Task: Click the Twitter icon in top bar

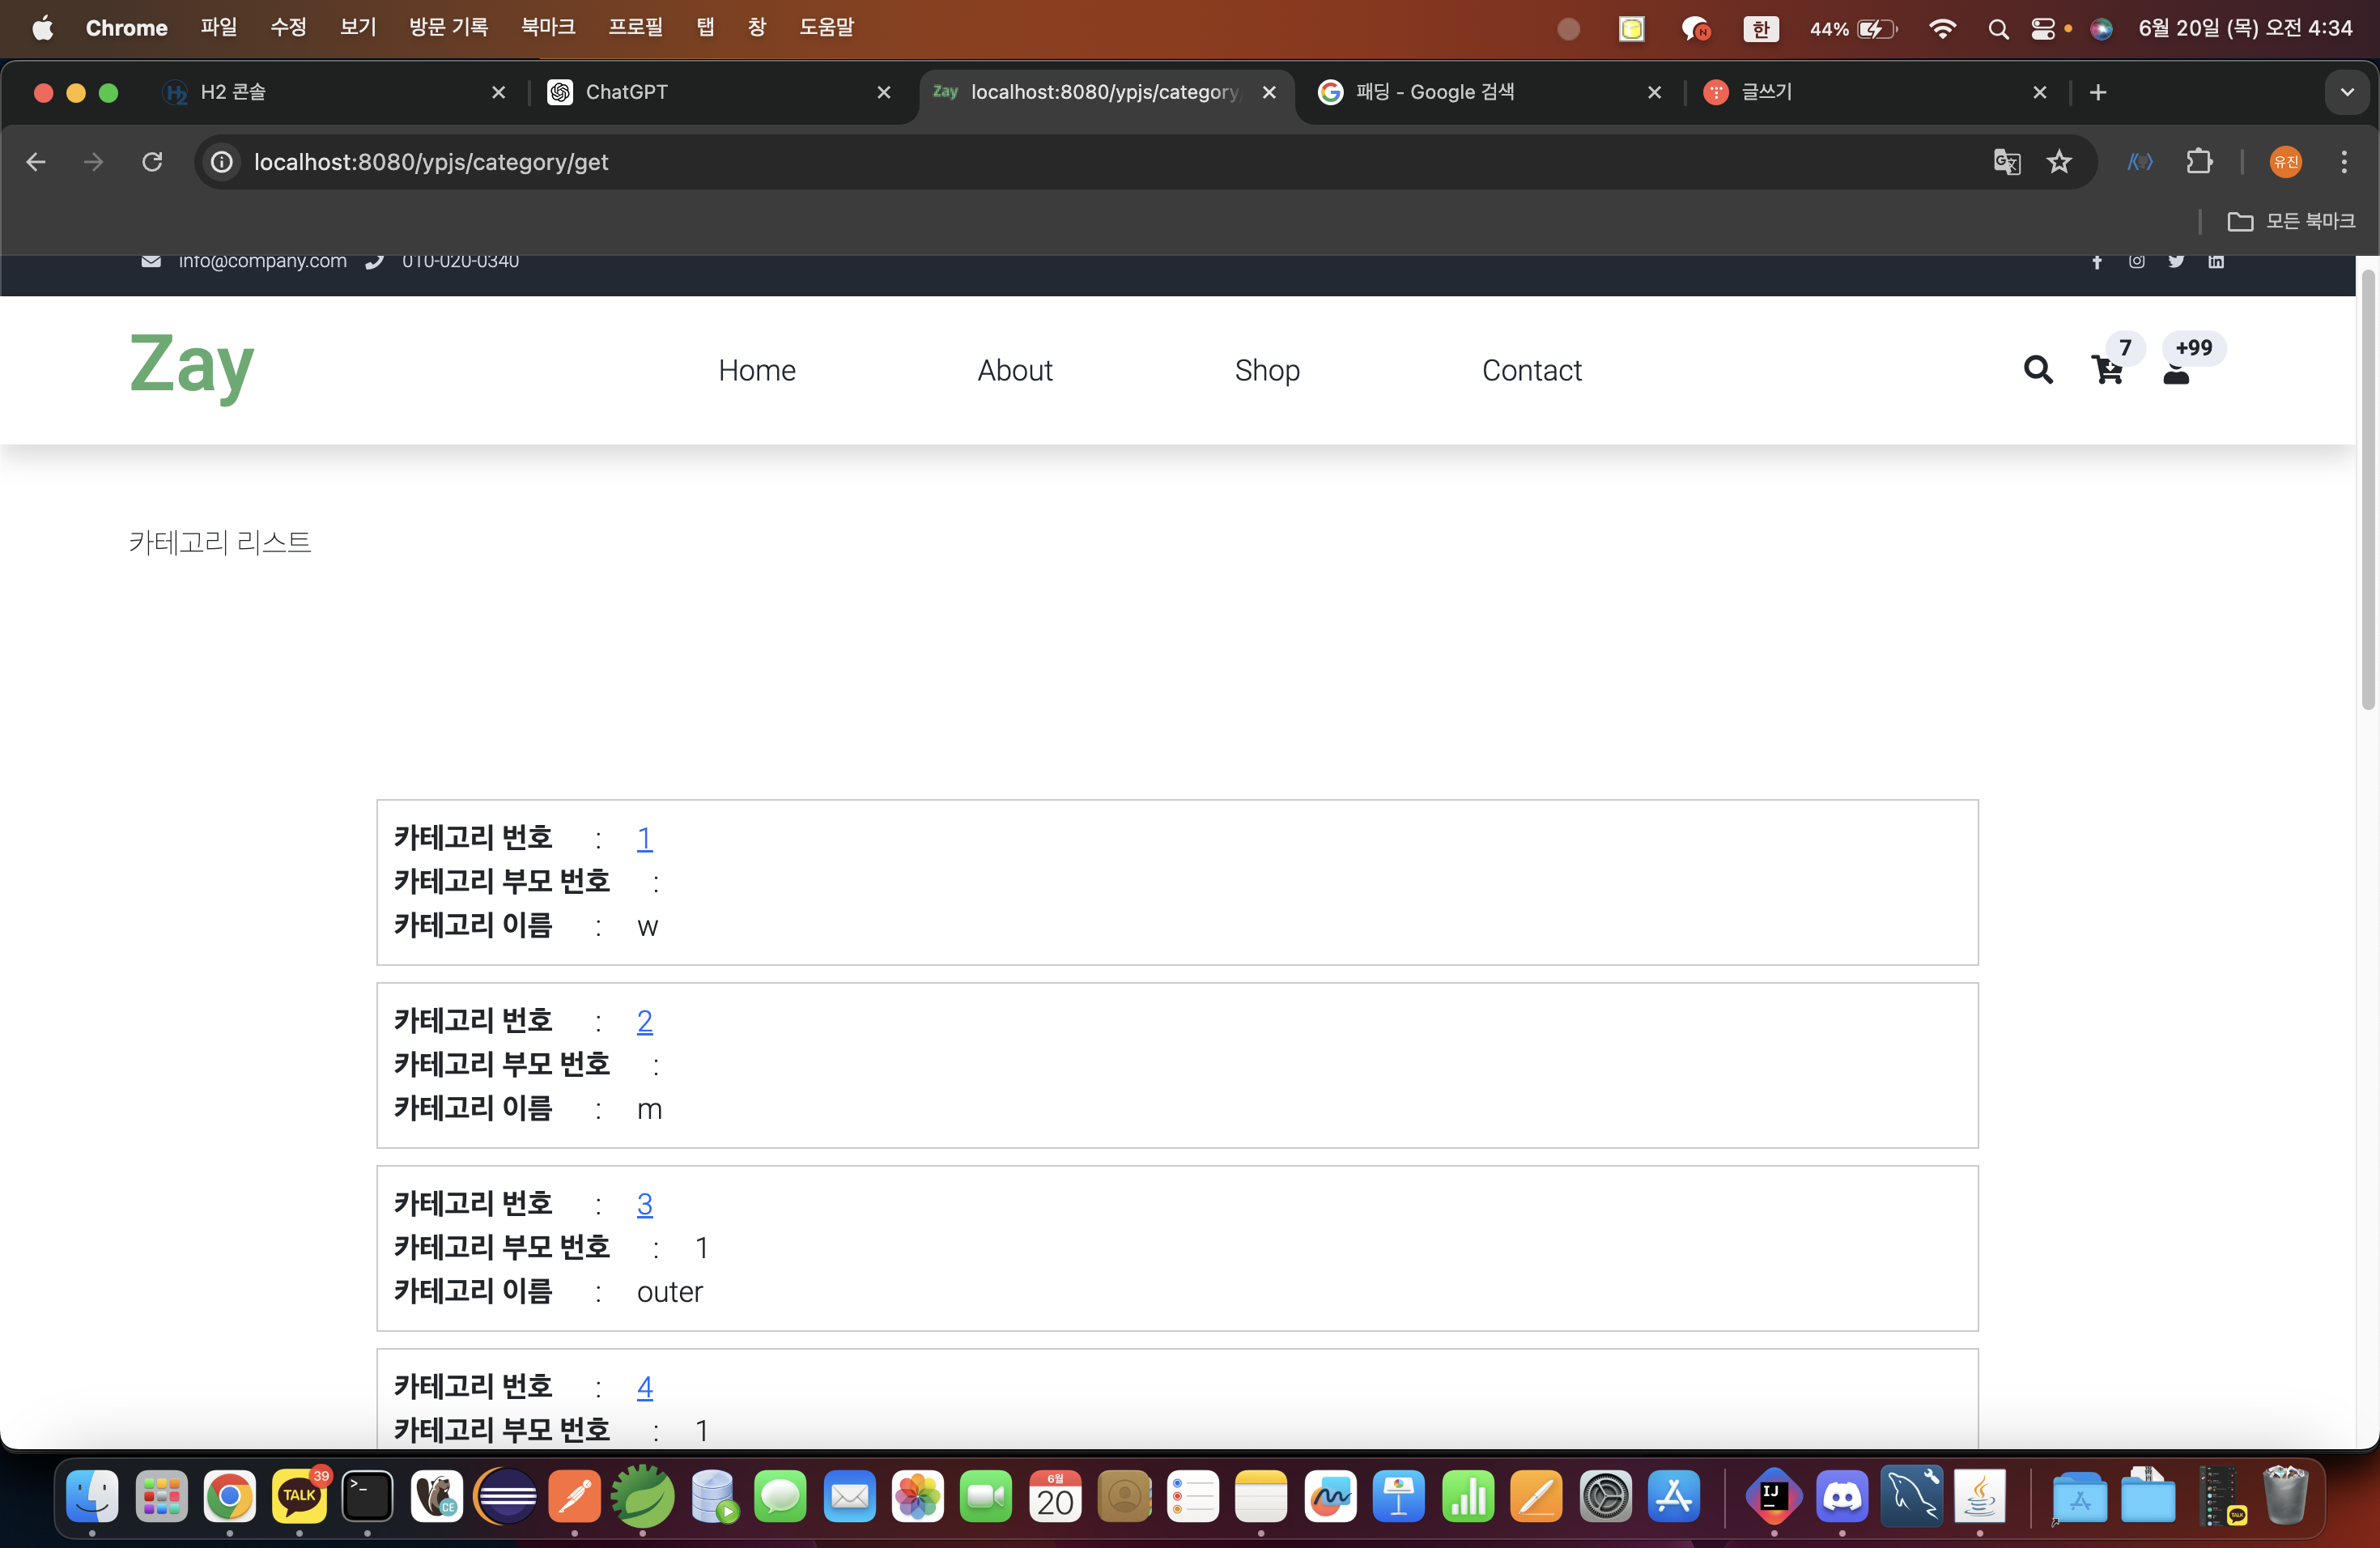Action: tap(2176, 261)
